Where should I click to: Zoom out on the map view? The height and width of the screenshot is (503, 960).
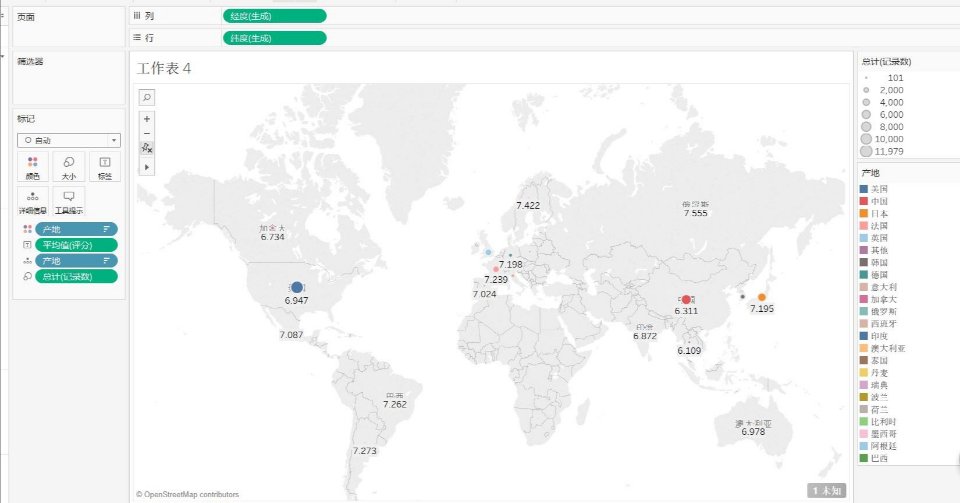(147, 134)
